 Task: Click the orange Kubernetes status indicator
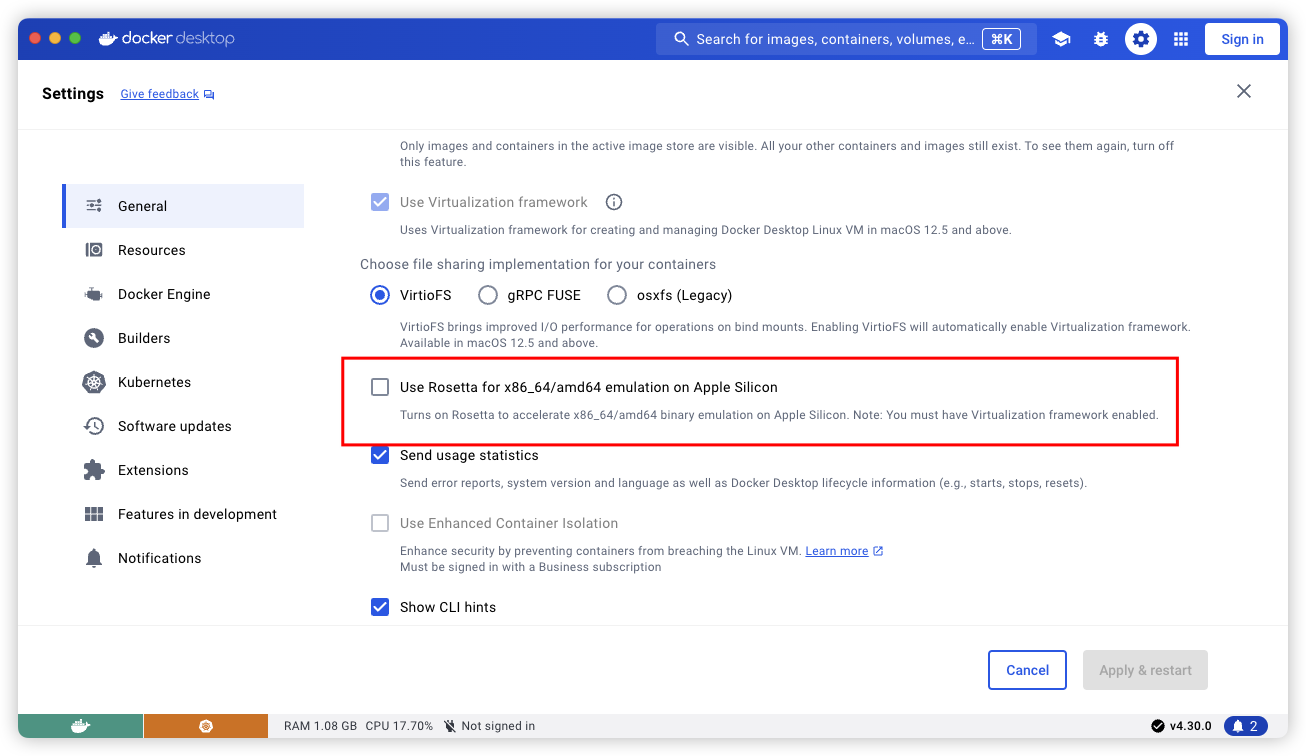(x=206, y=726)
